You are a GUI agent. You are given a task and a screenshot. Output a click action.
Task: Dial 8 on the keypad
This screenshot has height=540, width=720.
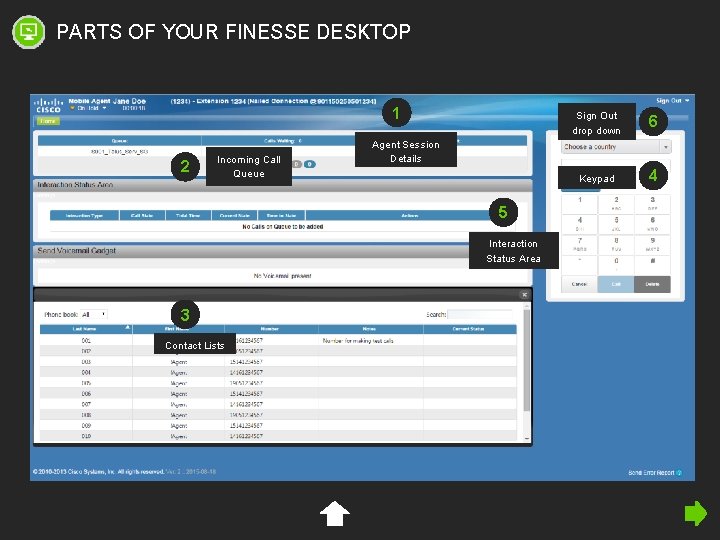pos(616,245)
